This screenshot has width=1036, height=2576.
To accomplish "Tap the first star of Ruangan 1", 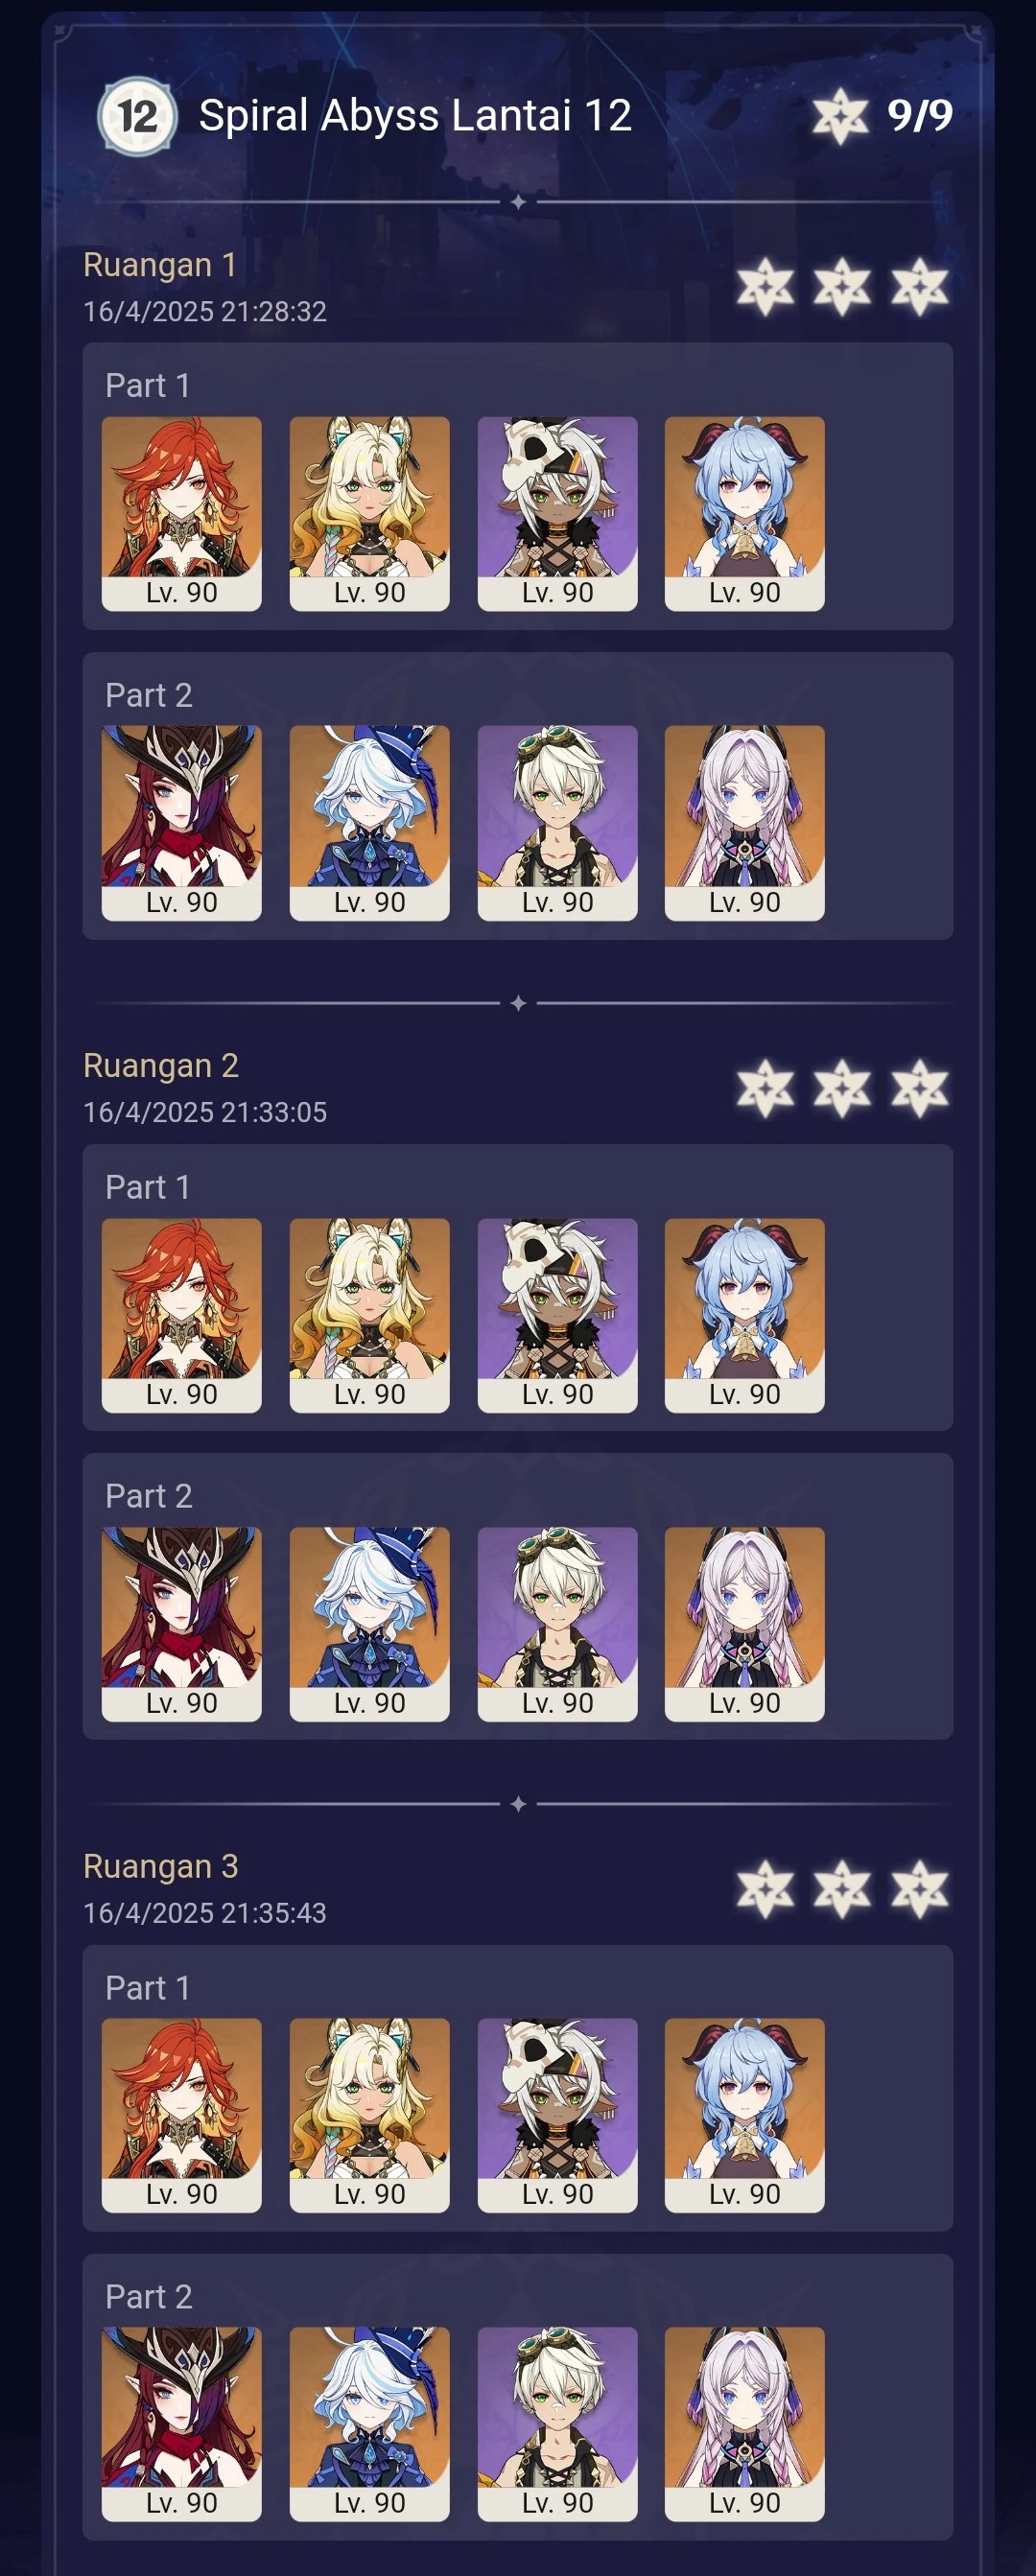I will pyautogui.click(x=766, y=287).
